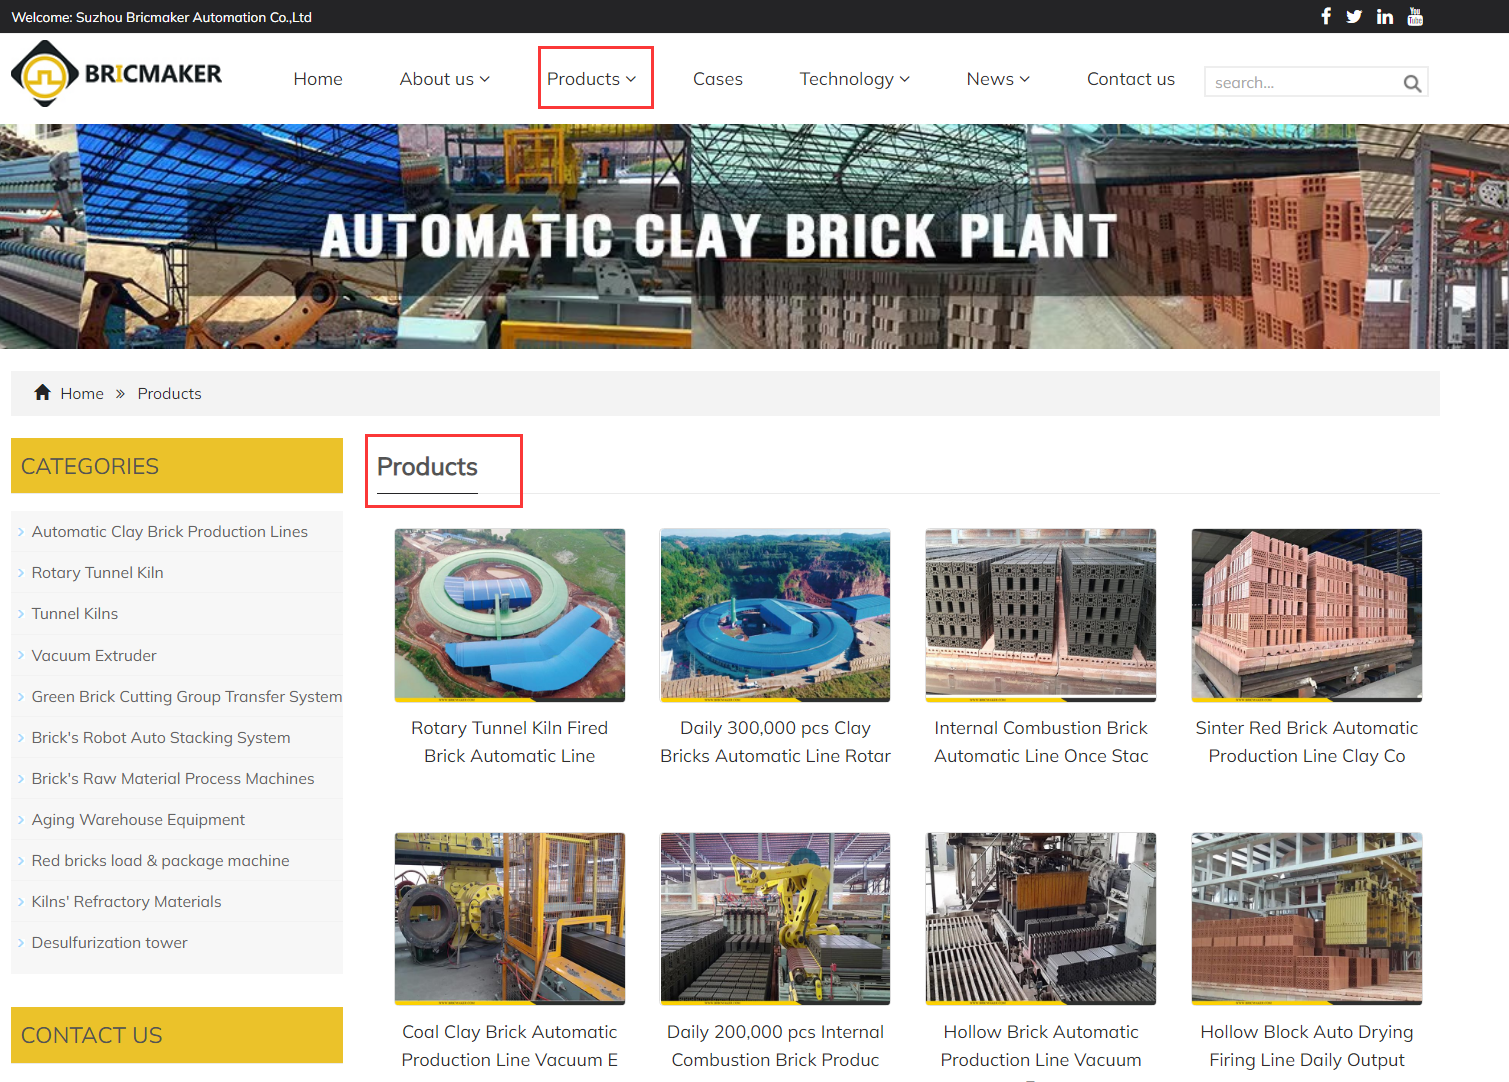Click the breadcrumb home icon

[x=42, y=393]
